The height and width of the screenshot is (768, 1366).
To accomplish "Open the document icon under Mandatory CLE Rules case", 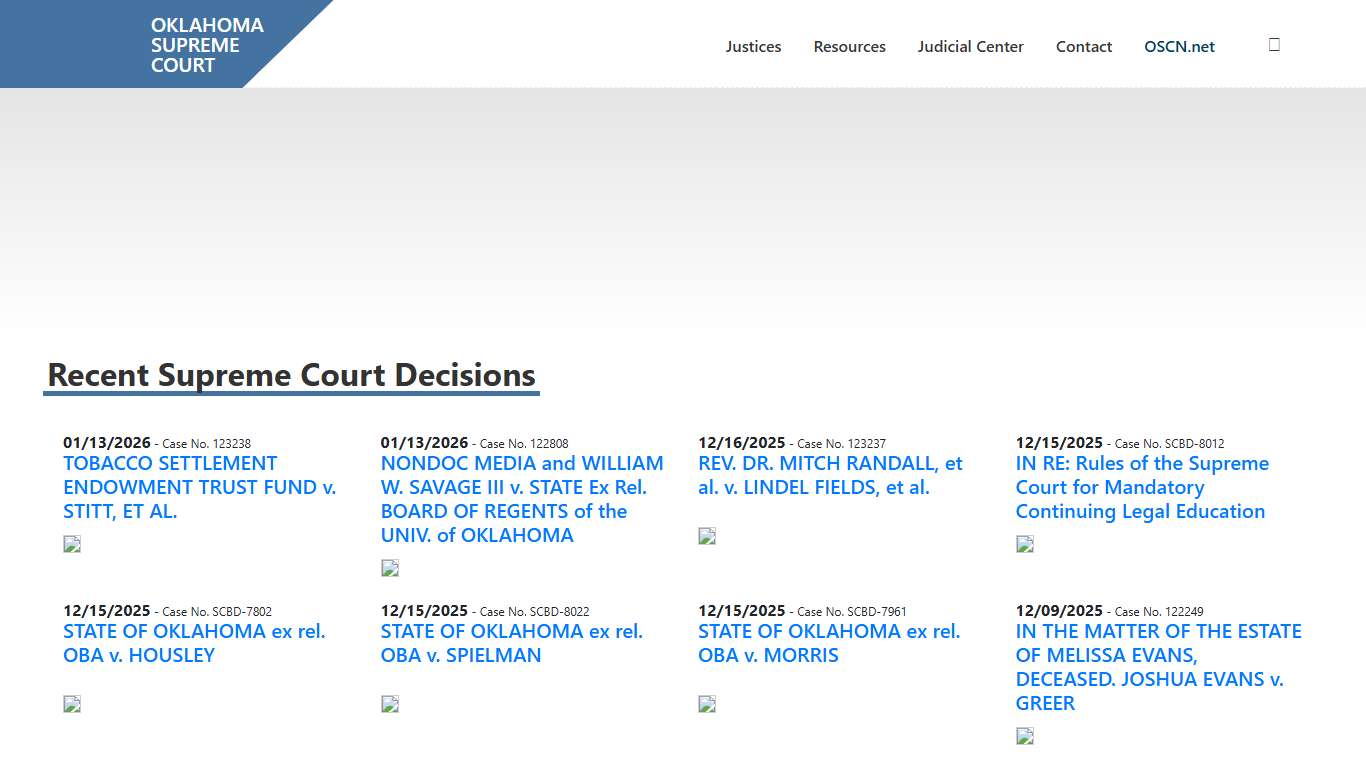I will coord(1024,543).
